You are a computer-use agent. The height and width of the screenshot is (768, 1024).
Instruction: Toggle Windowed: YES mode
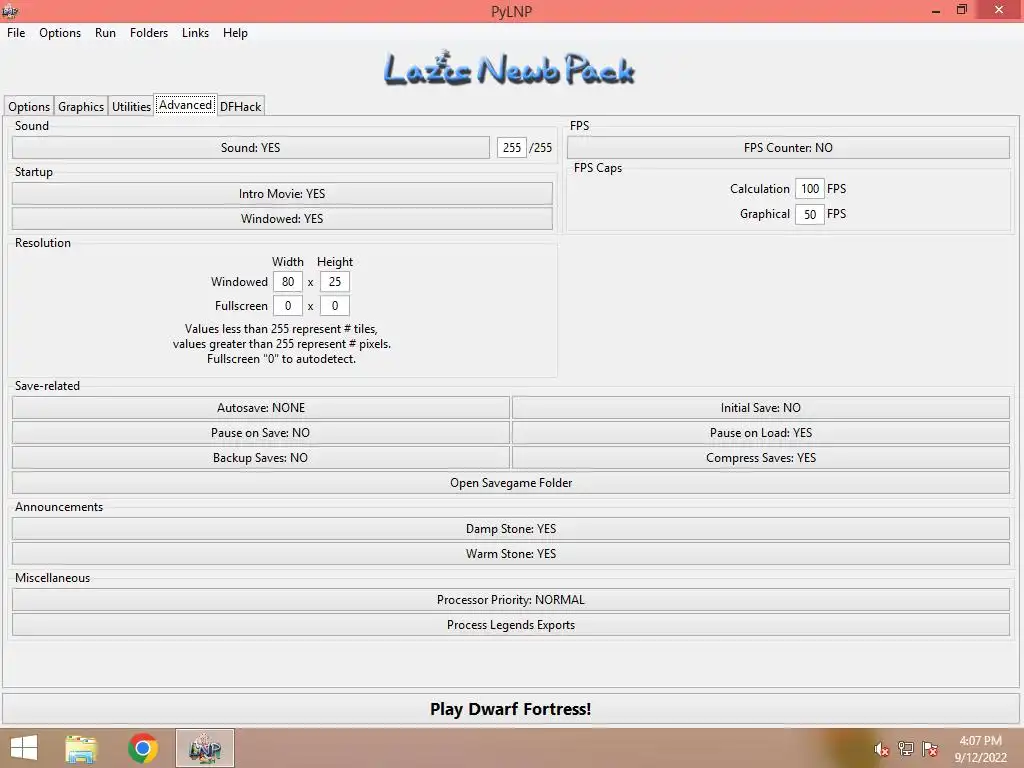(282, 218)
